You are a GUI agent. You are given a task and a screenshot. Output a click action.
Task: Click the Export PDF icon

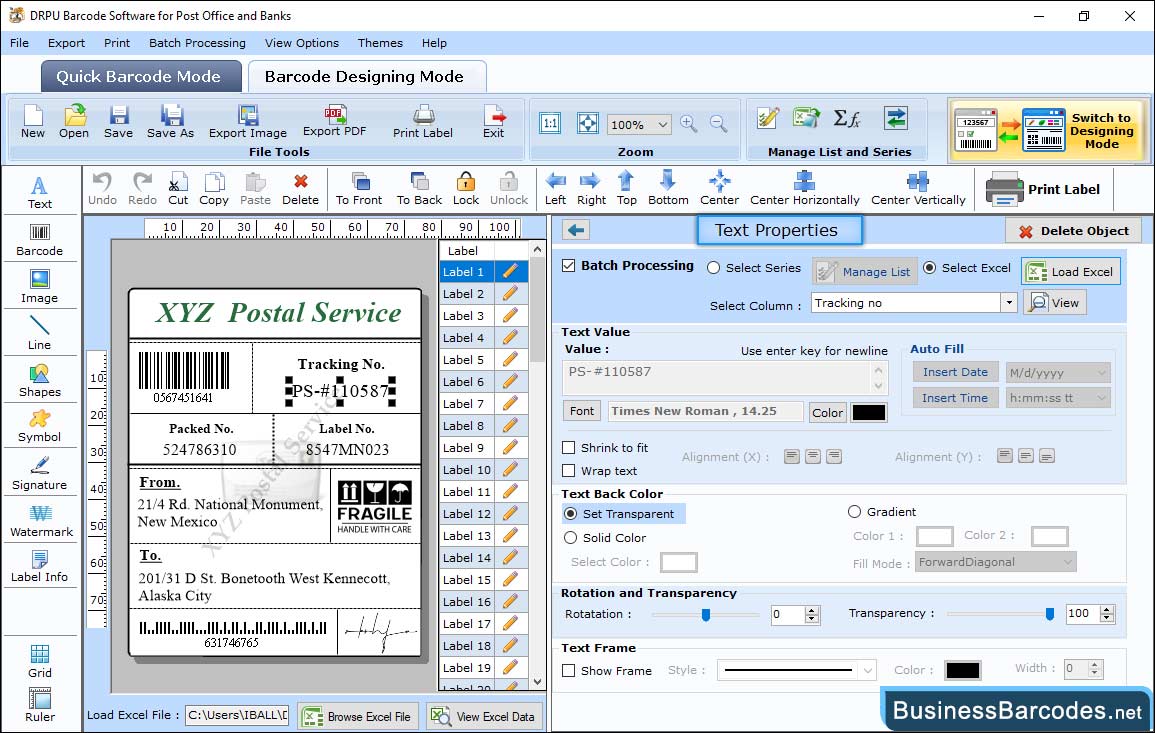(334, 122)
